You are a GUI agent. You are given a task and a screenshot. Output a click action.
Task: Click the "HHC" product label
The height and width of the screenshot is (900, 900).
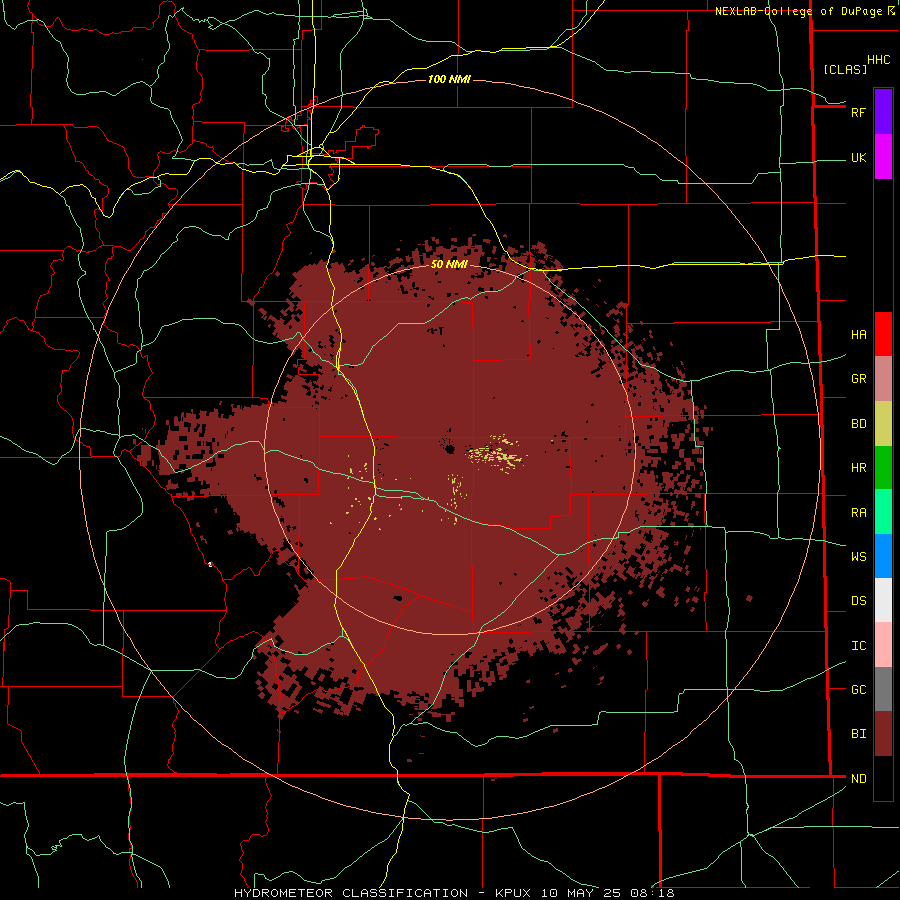(x=878, y=60)
